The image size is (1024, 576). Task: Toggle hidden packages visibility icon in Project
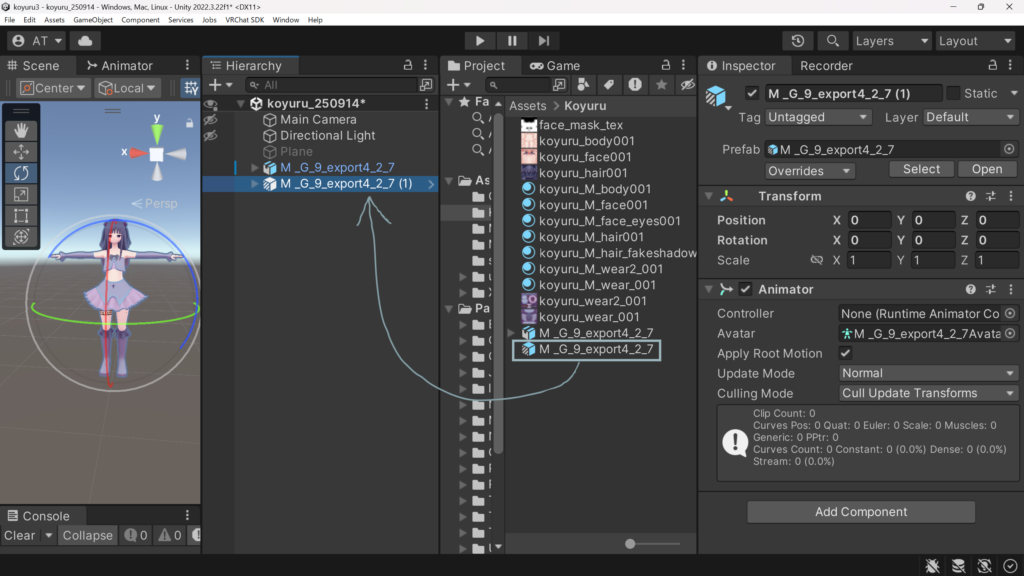point(687,85)
